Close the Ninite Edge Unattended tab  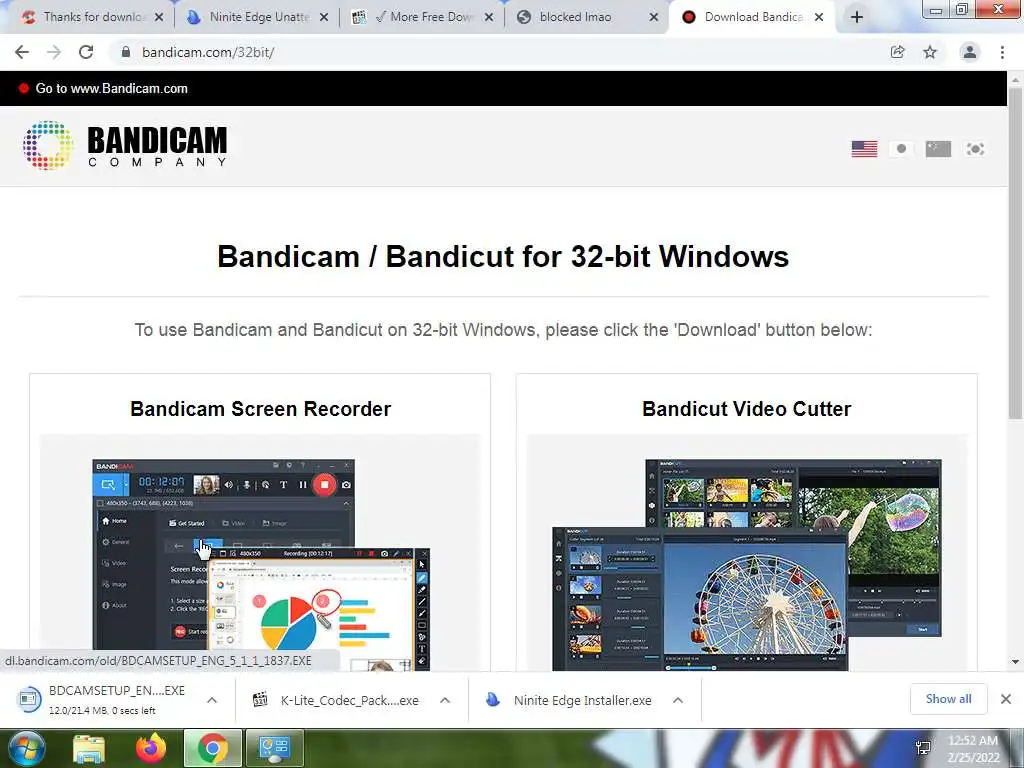[324, 18]
